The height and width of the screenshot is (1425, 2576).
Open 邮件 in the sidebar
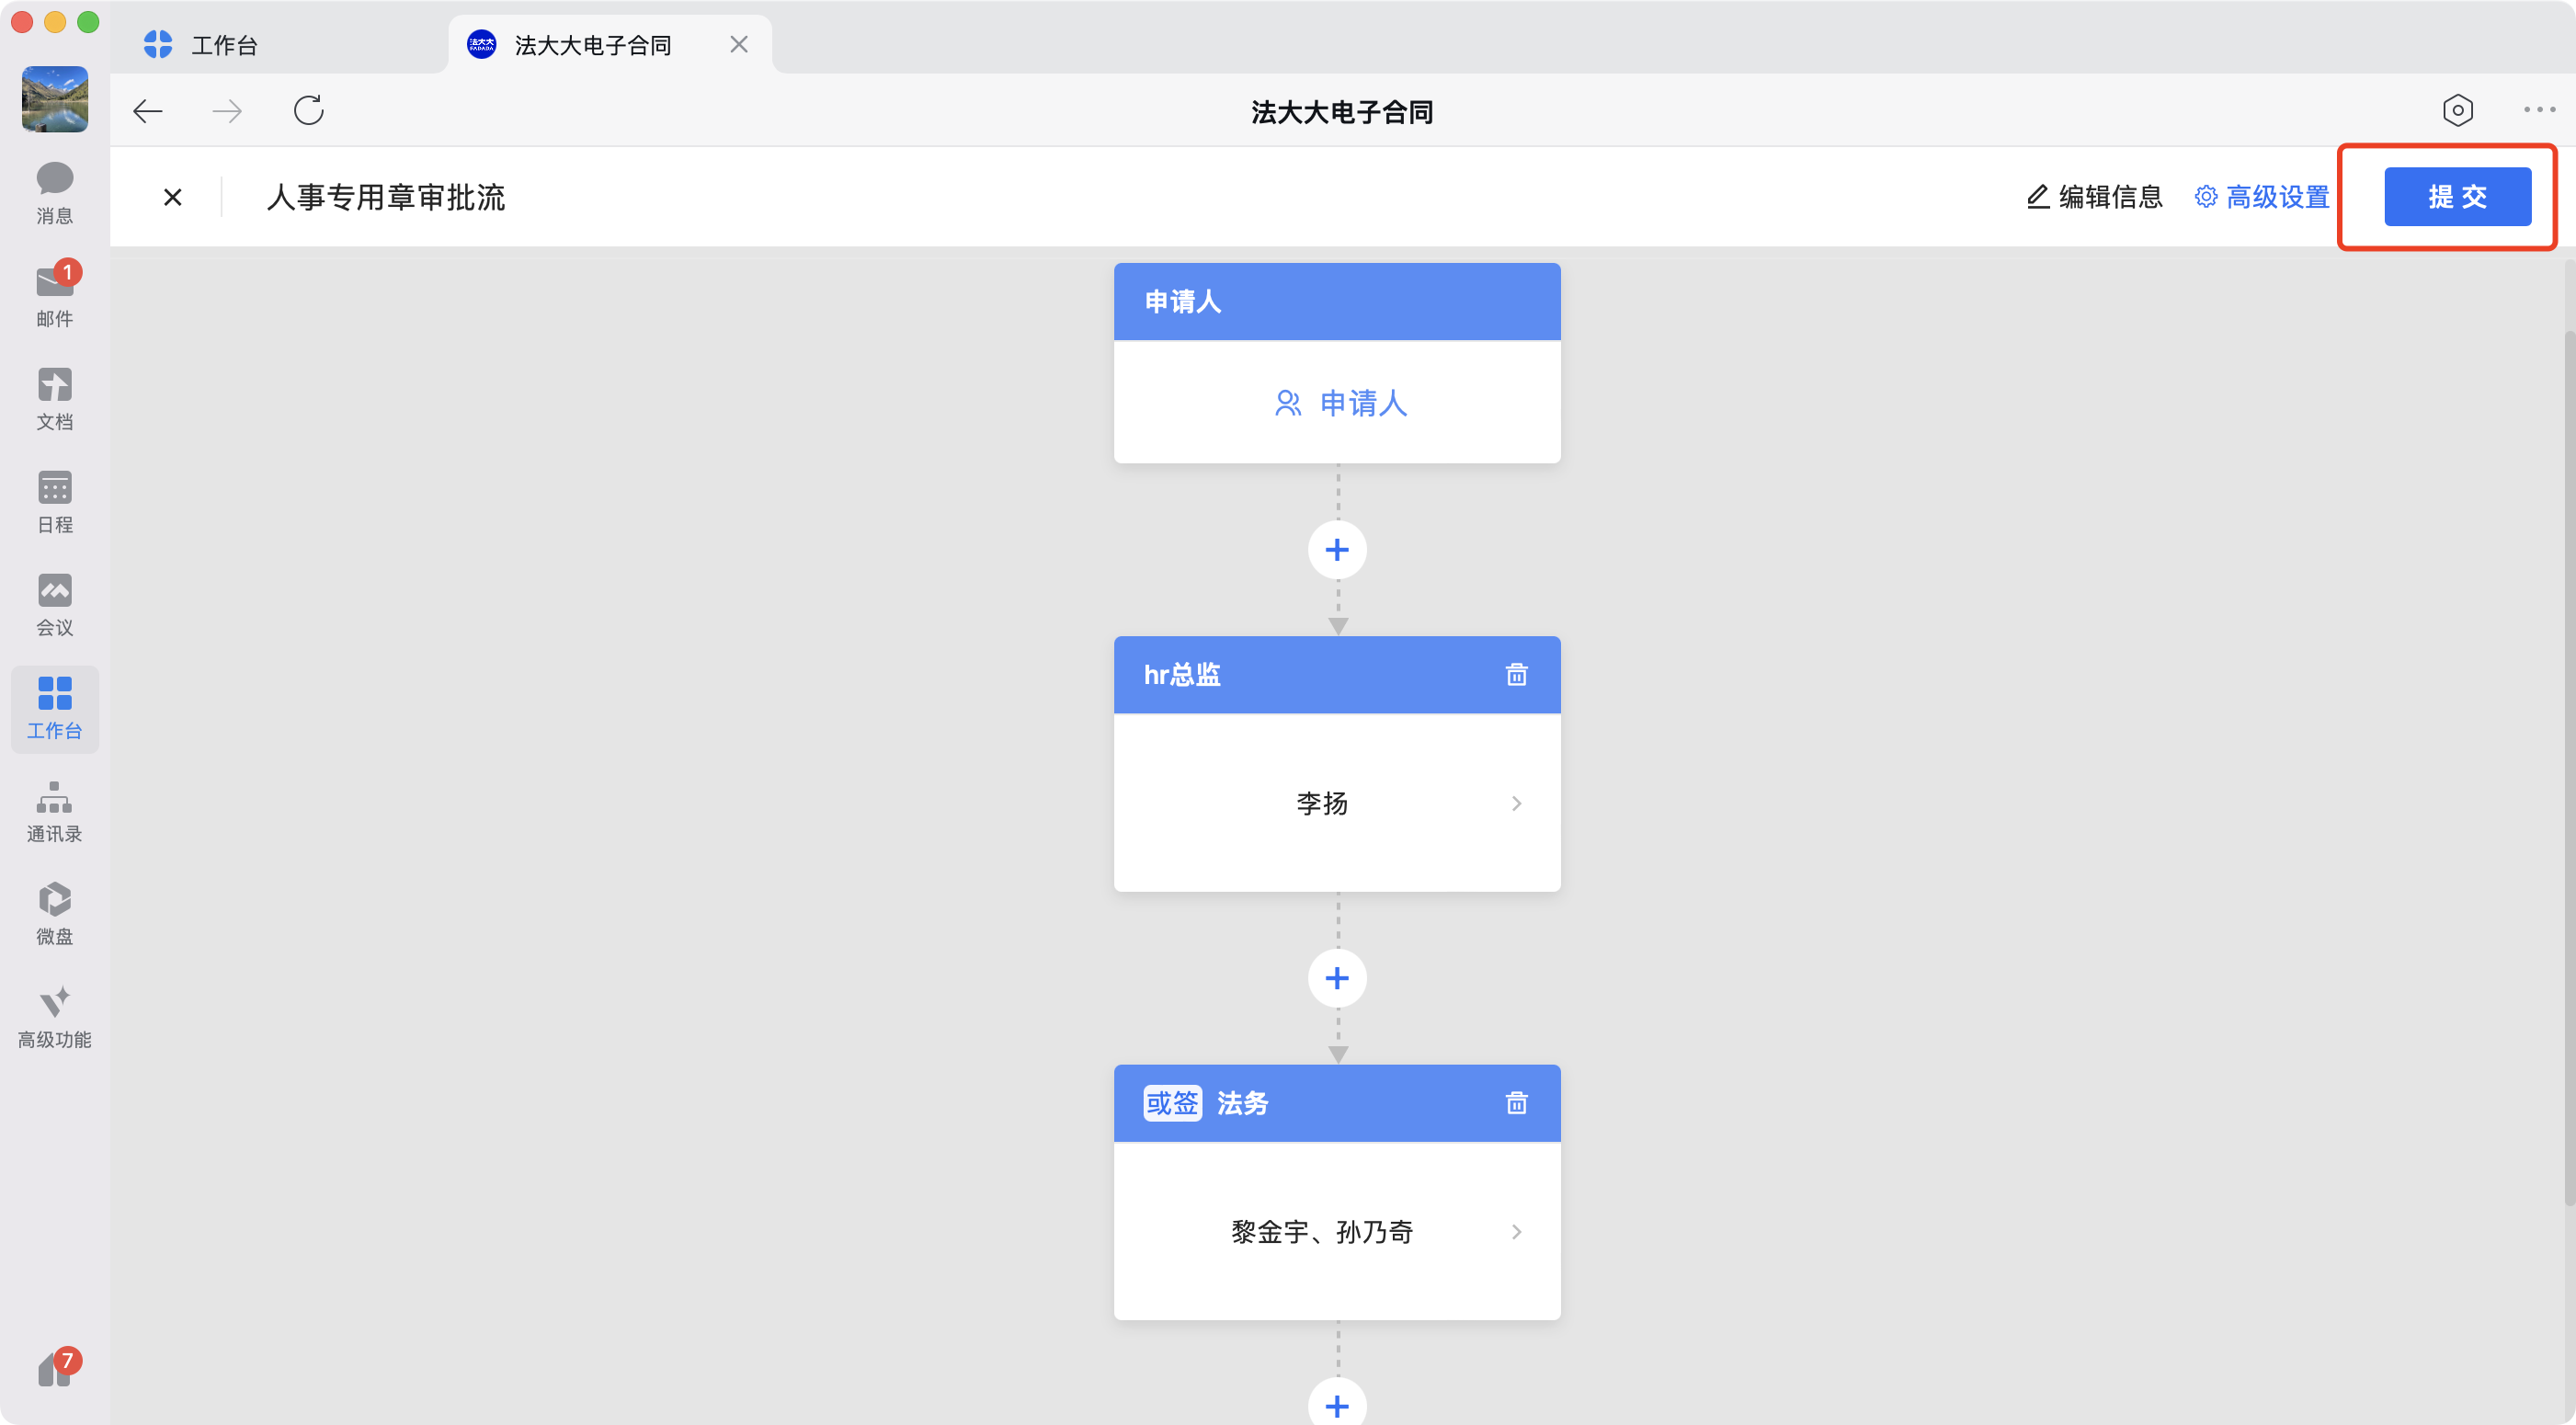pyautogui.click(x=55, y=296)
